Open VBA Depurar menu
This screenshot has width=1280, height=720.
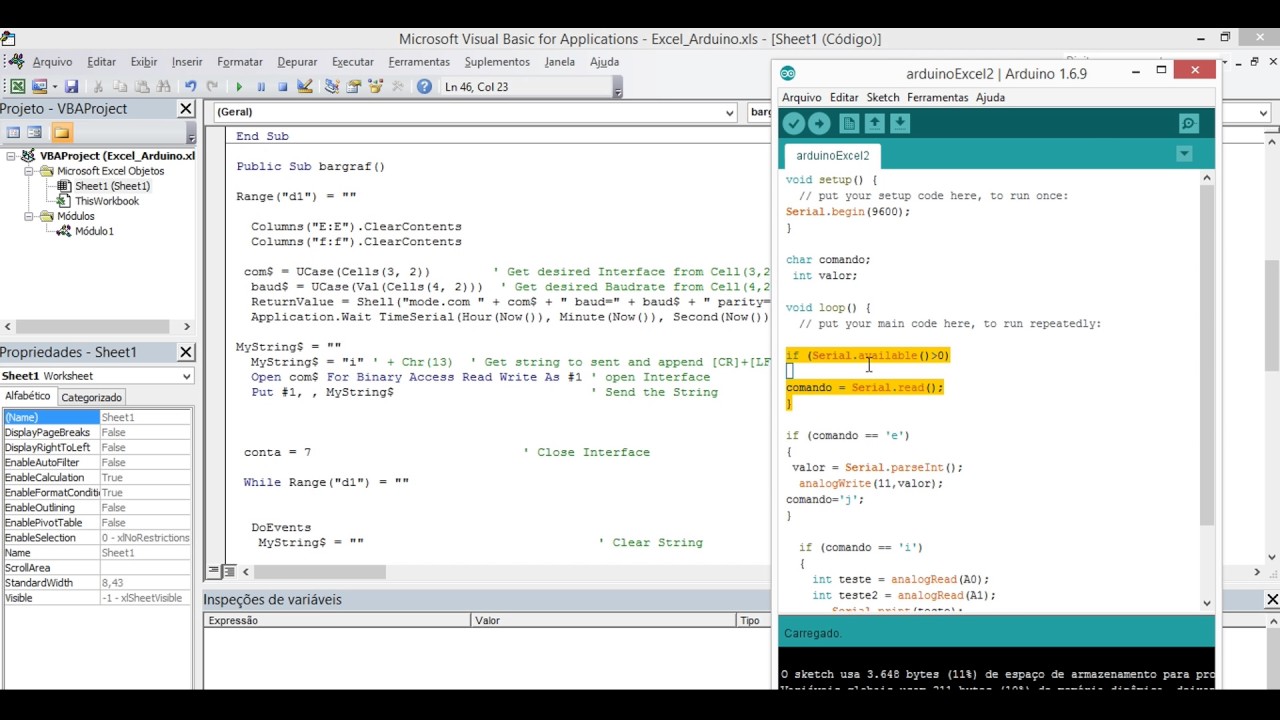pos(297,62)
